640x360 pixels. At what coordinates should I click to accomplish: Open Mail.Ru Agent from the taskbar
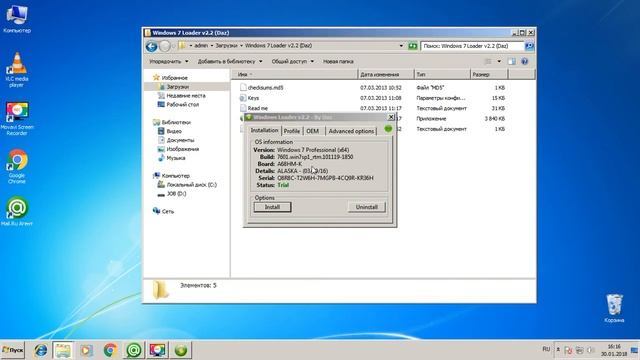134,350
